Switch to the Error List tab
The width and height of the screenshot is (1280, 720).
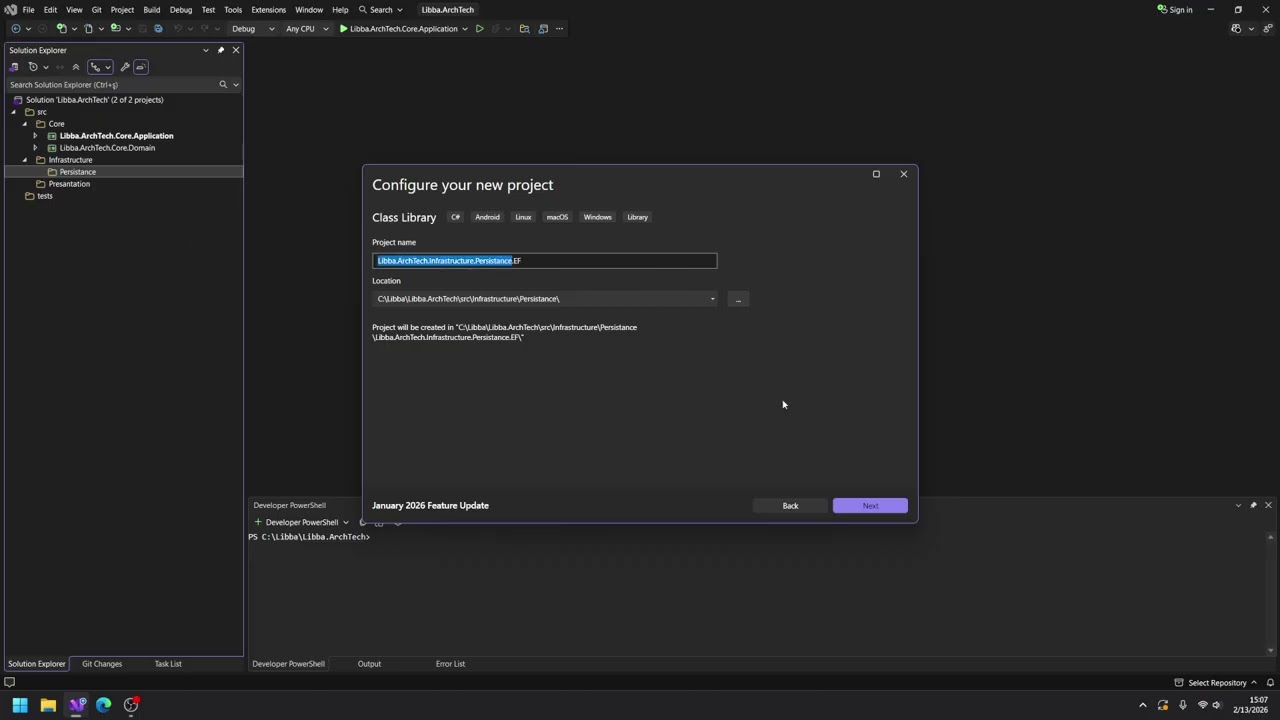point(450,664)
